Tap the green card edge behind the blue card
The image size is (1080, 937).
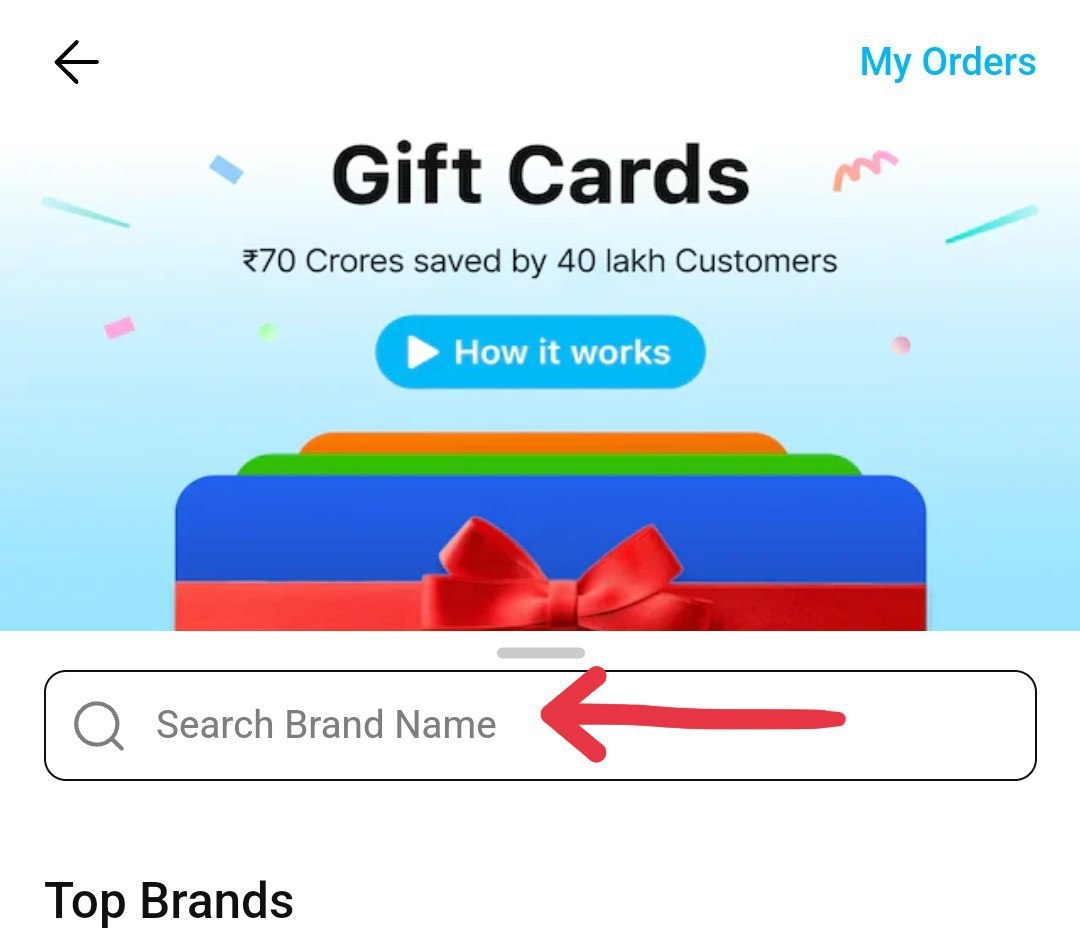point(549,464)
